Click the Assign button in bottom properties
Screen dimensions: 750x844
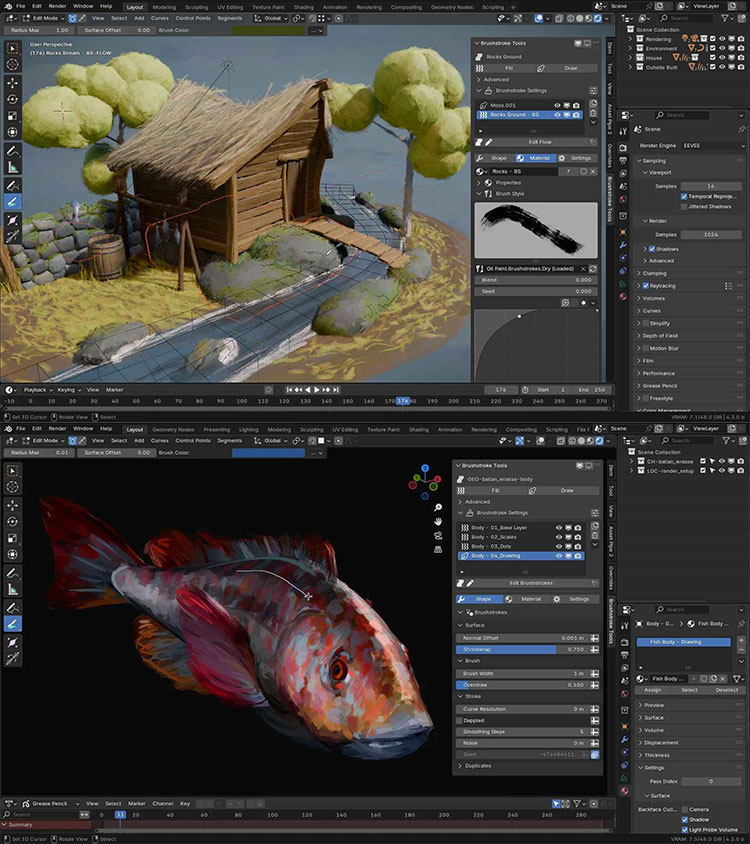coord(653,690)
